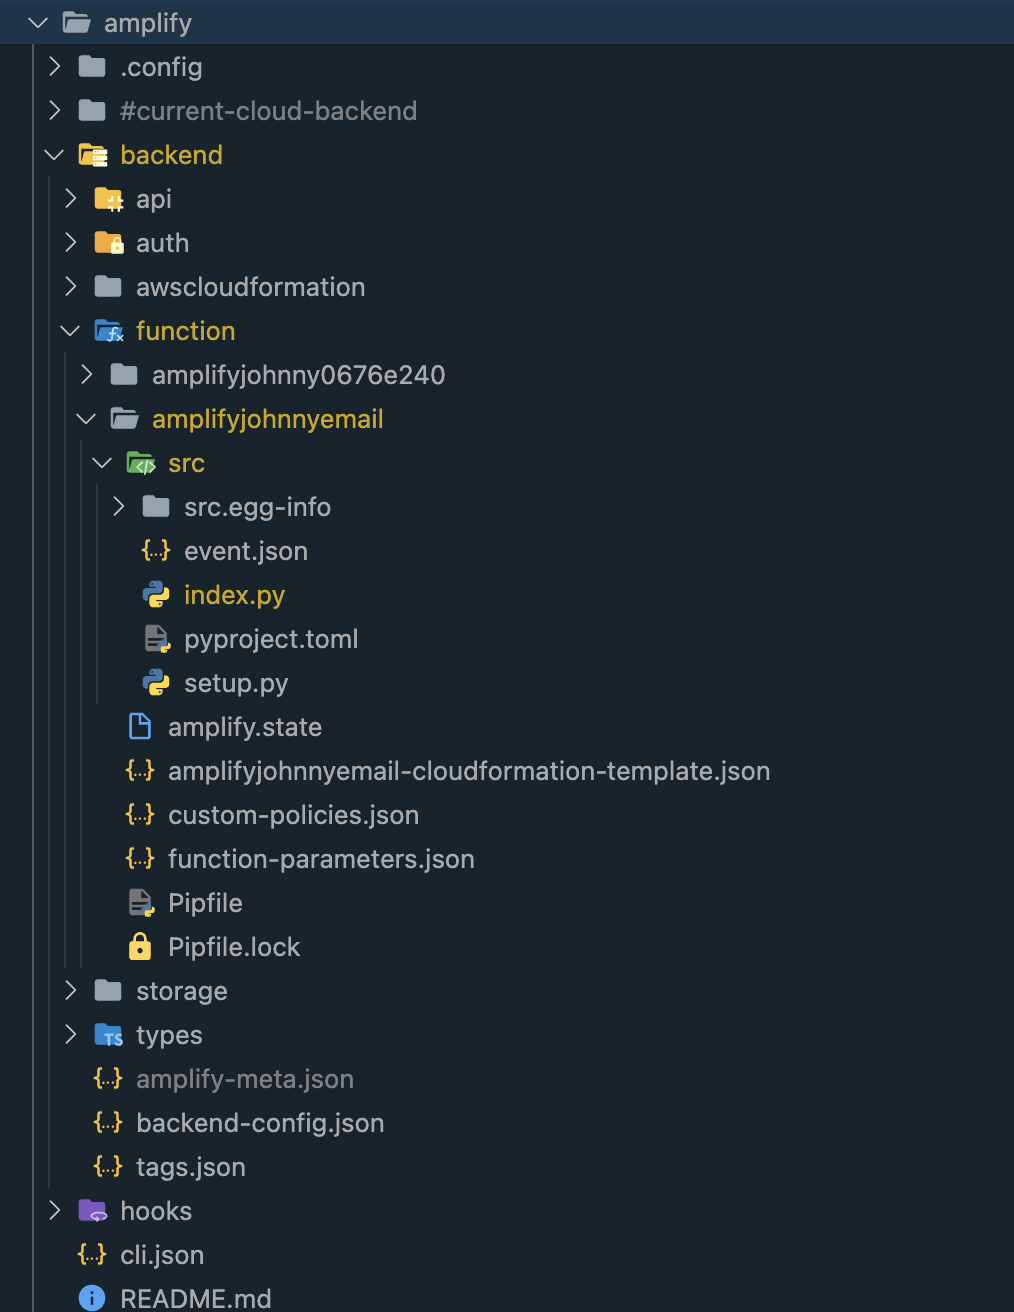Viewport: 1014px width, 1312px height.
Task: Click the backend stack folder icon
Action: click(92, 154)
